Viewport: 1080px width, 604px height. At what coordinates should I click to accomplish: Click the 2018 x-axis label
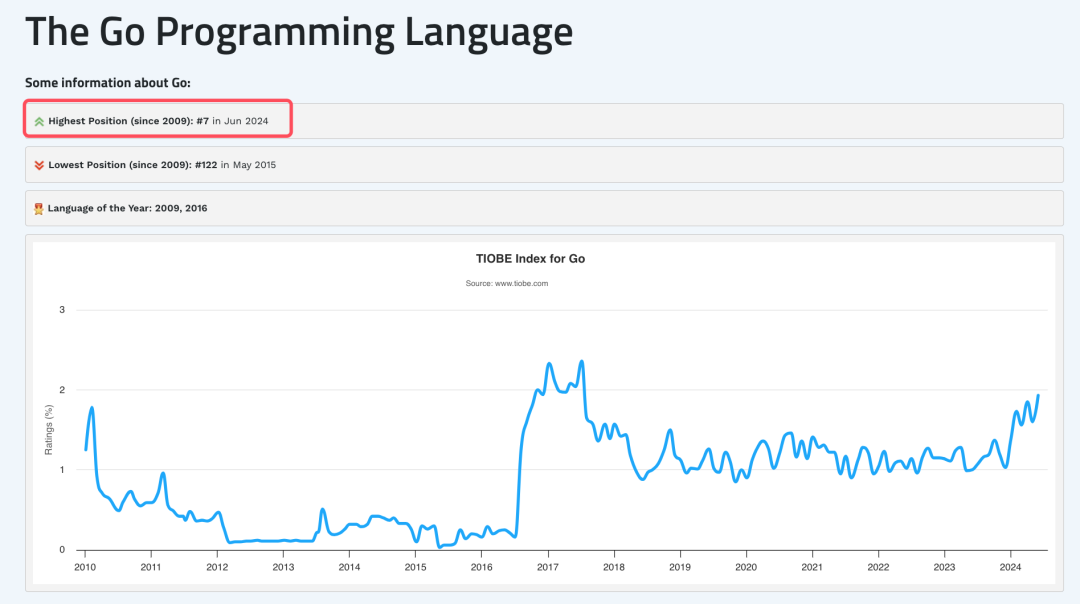pyautogui.click(x=614, y=567)
